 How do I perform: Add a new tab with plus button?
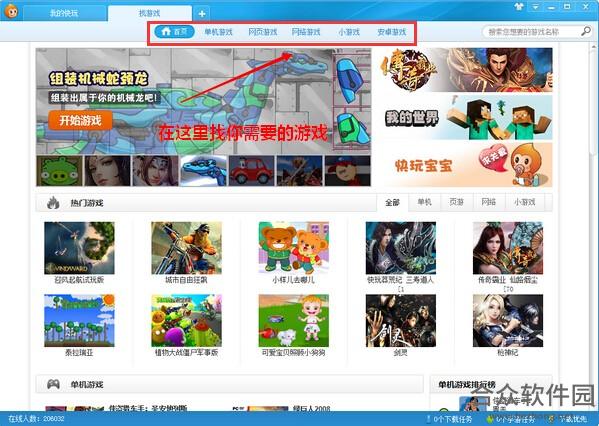tap(202, 14)
